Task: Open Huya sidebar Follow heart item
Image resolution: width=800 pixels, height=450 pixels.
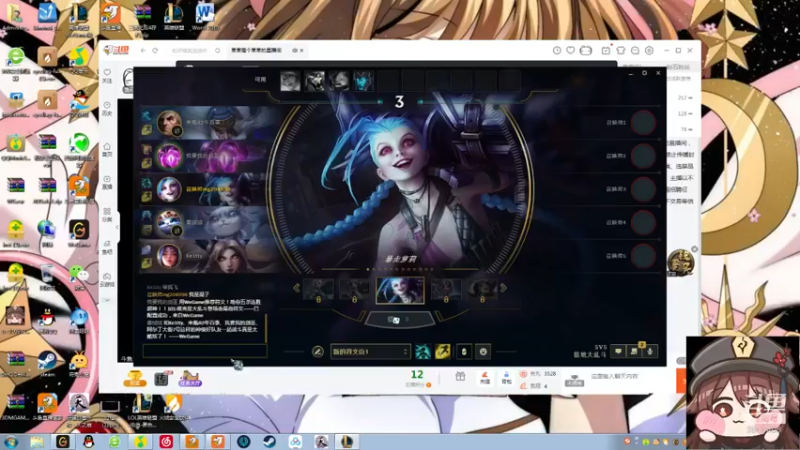Action: click(107, 76)
